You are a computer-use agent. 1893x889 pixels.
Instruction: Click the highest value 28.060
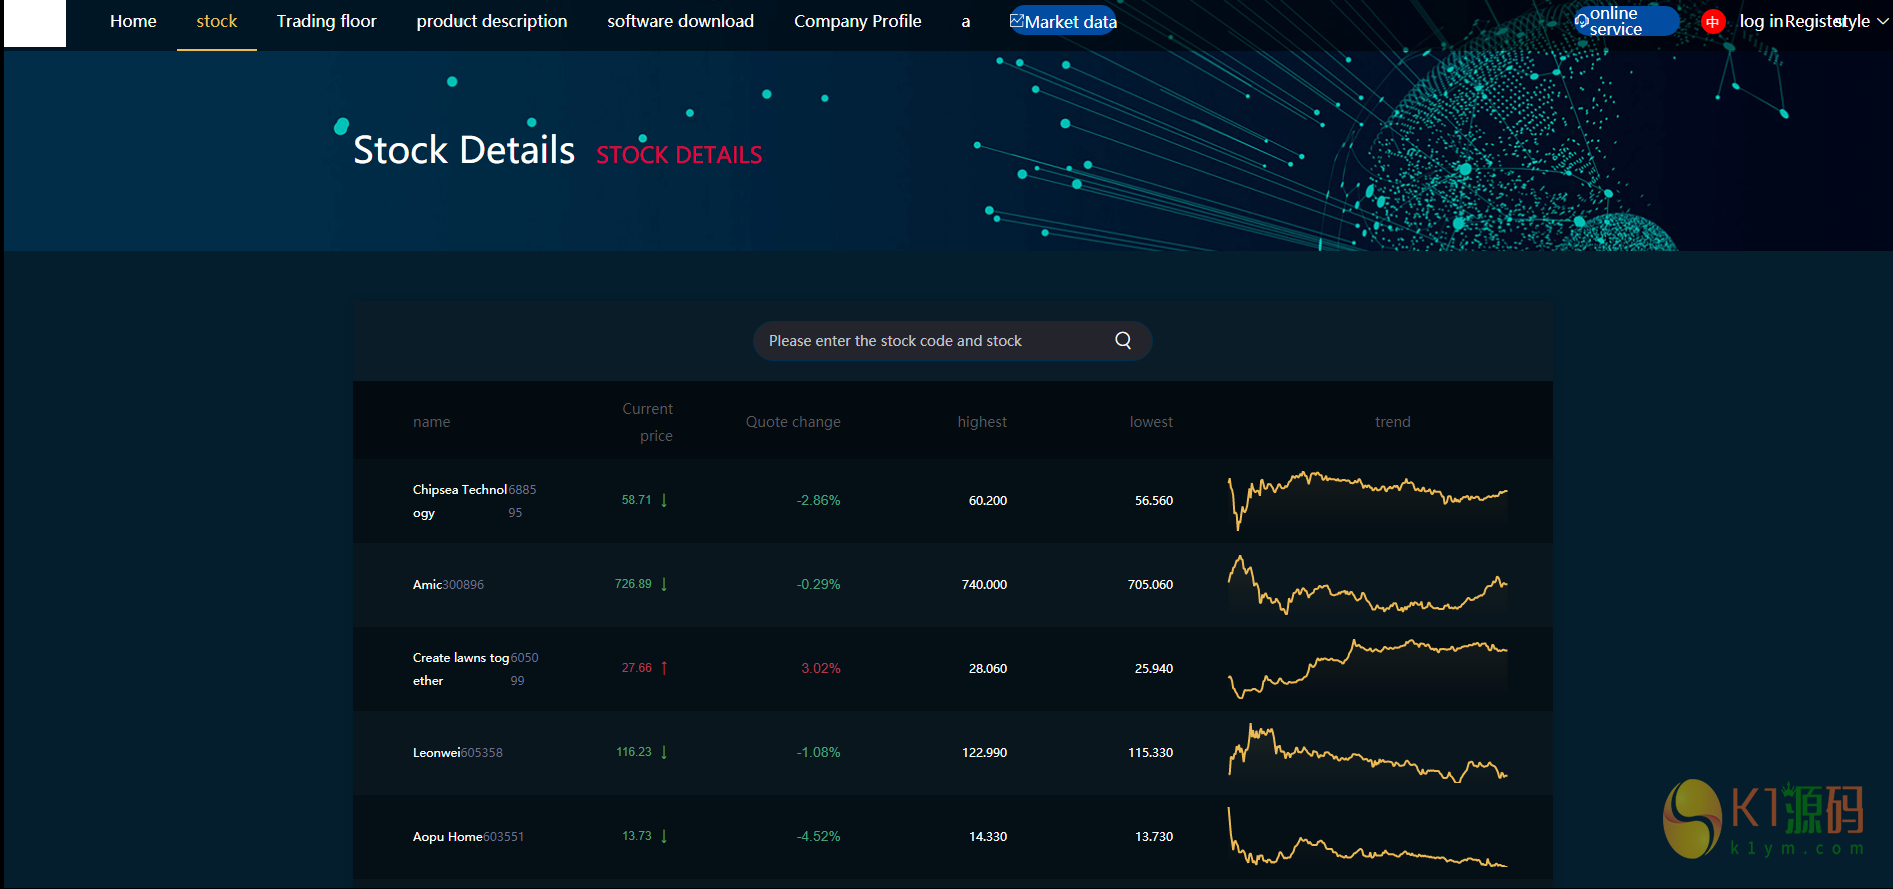(x=988, y=668)
